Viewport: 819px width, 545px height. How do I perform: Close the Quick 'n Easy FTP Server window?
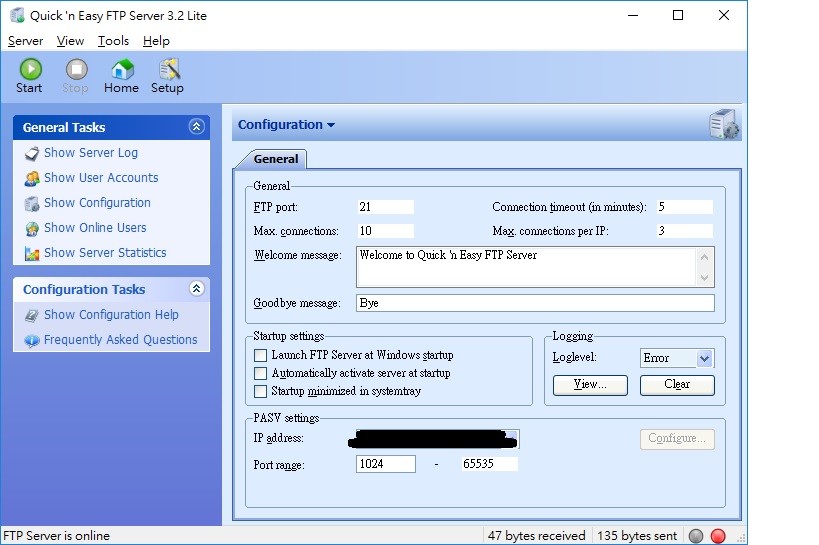[723, 15]
